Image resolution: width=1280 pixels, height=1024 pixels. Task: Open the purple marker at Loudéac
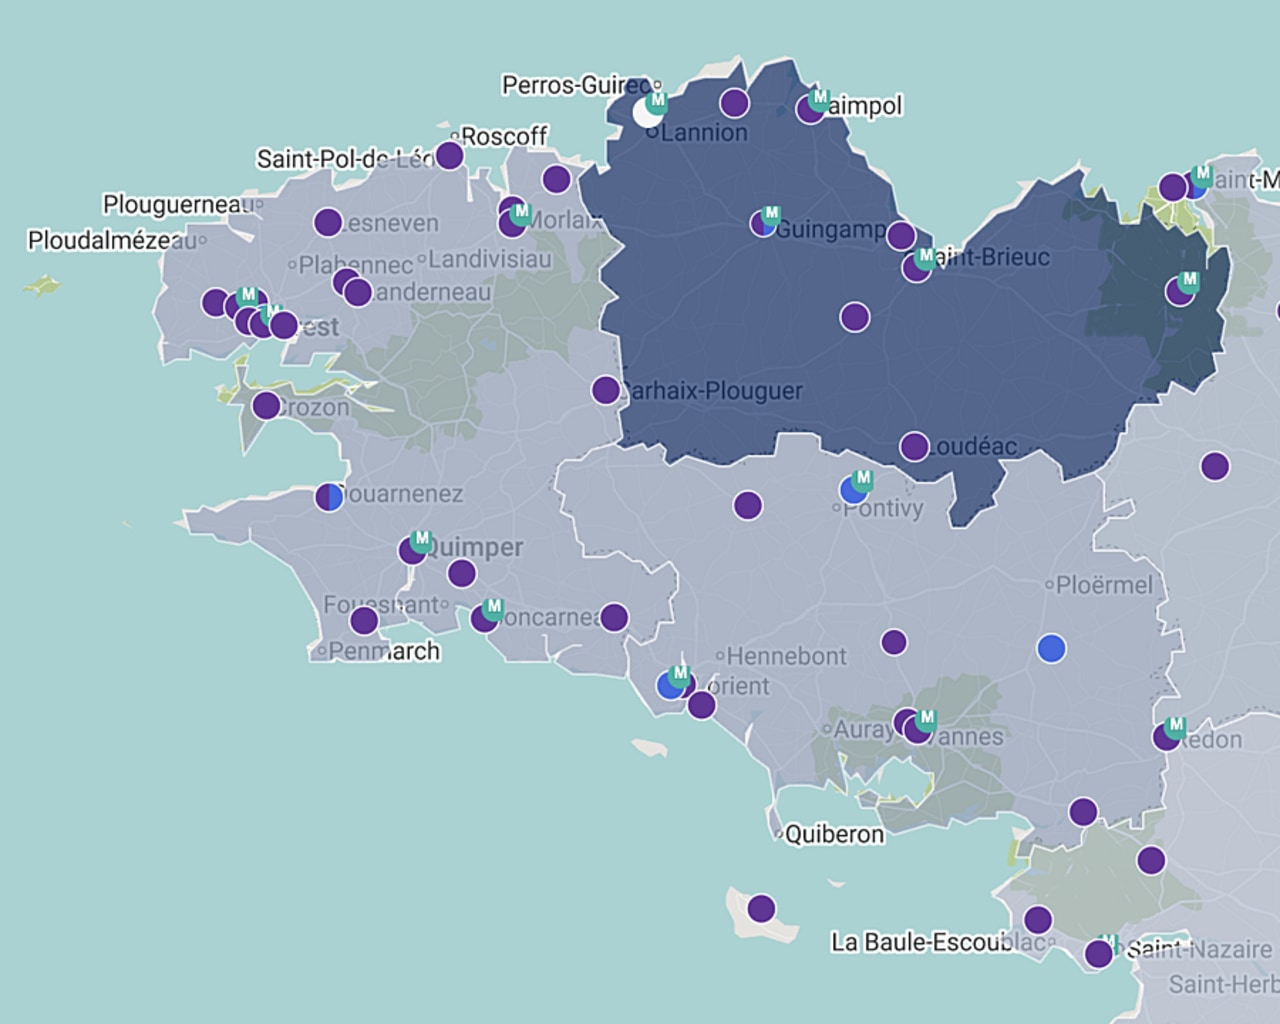tap(914, 446)
